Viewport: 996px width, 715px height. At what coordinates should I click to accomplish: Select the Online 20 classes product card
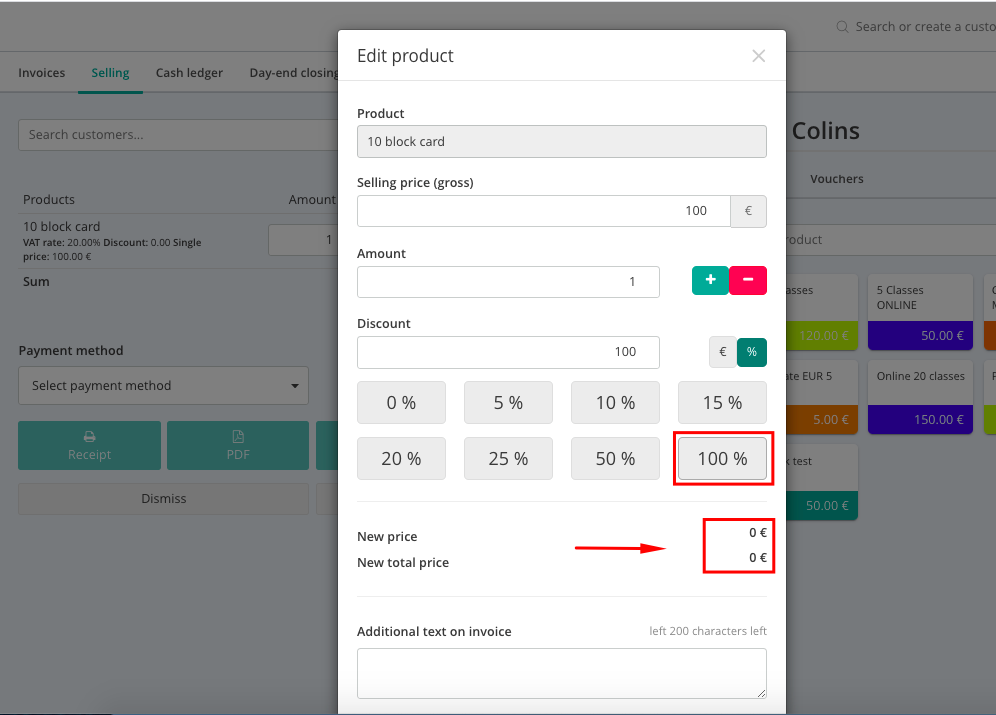[x=920, y=397]
